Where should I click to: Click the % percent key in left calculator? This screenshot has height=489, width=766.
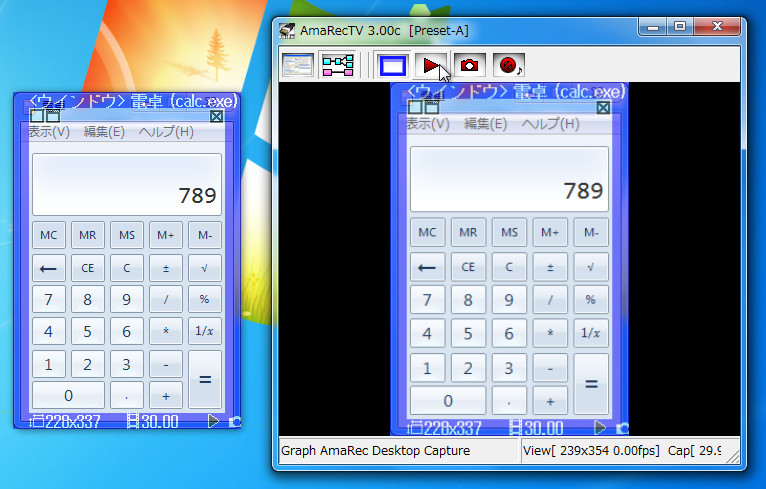coord(205,299)
